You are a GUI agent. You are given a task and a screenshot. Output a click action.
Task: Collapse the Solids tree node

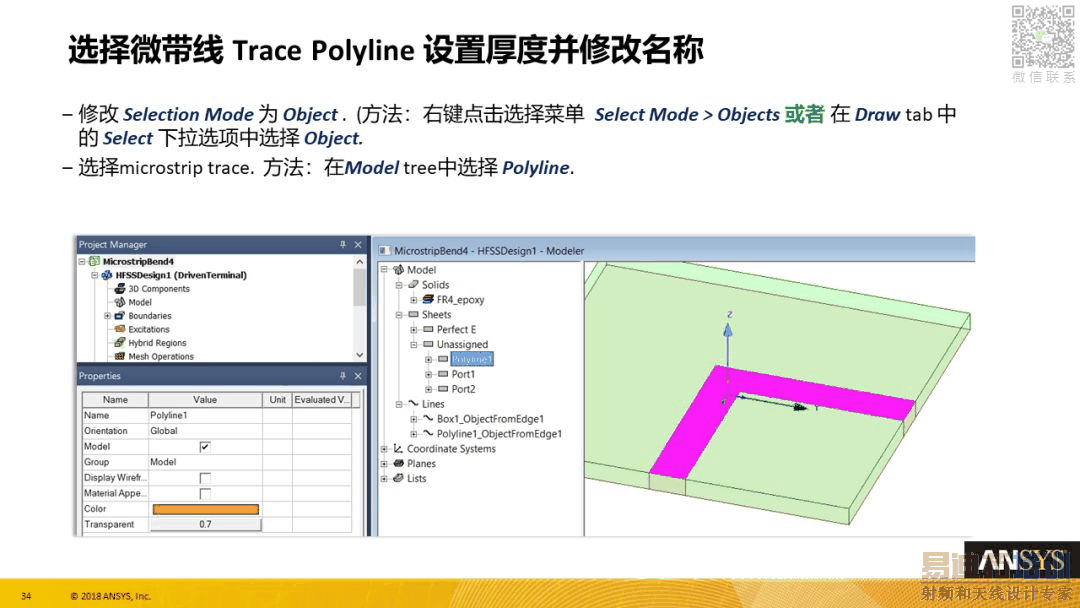coord(399,284)
